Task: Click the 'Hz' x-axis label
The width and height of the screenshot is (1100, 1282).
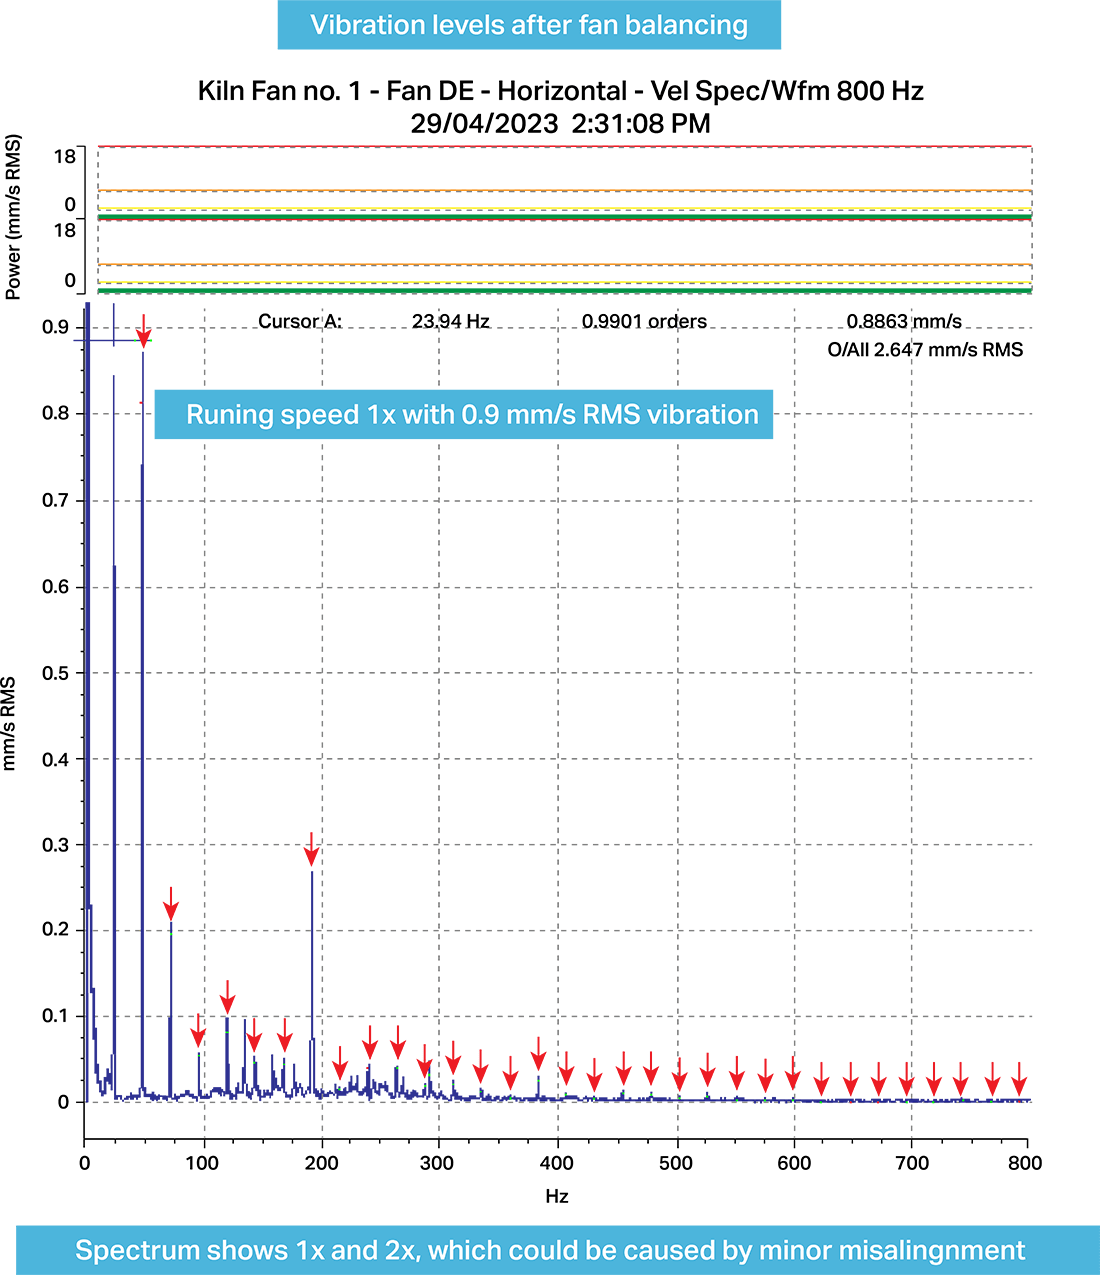Action: (x=557, y=1196)
